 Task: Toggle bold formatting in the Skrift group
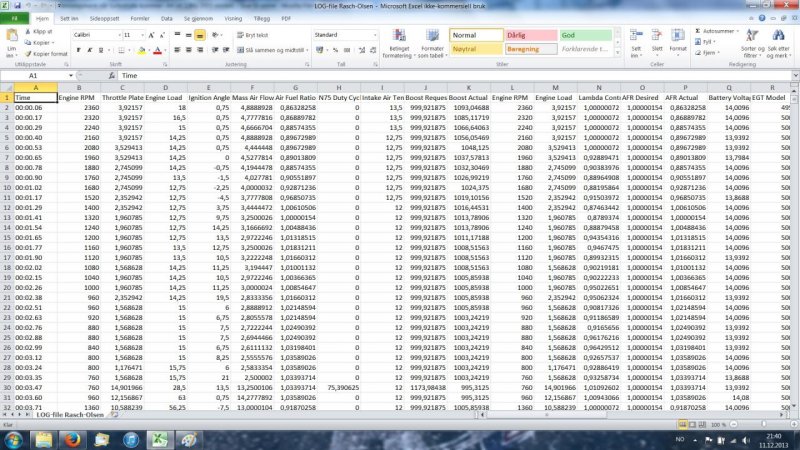coord(77,49)
